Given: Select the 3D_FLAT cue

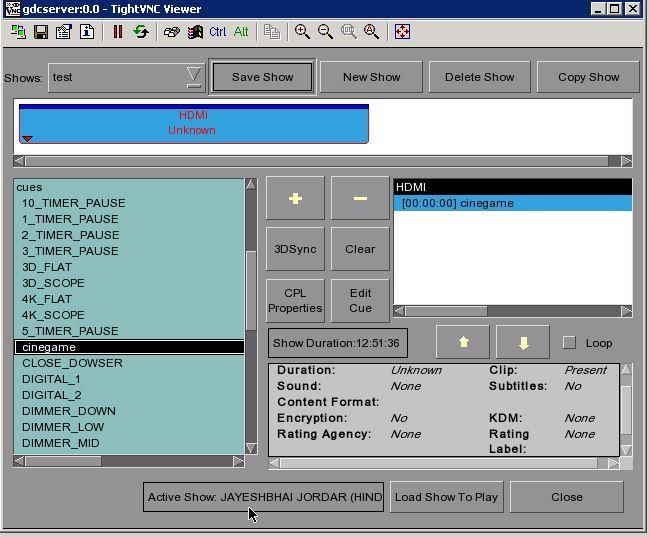Looking at the screenshot, I should click(x=129, y=267).
